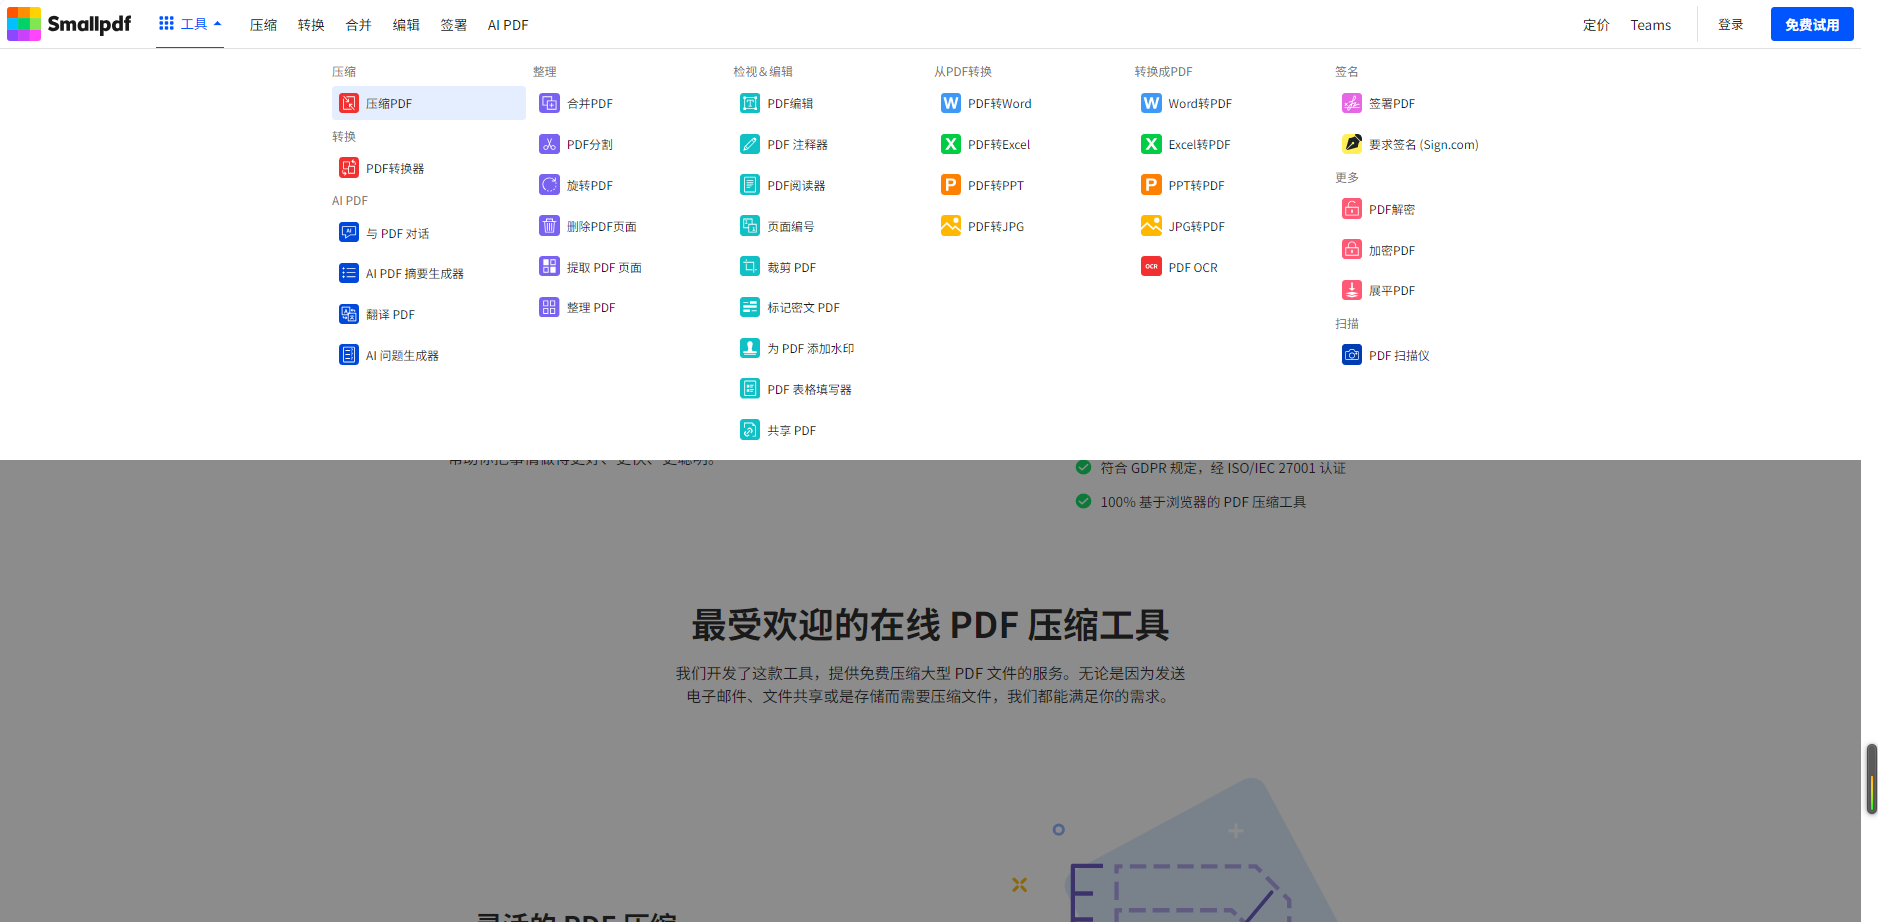Open the 转换 navigation menu
Viewport: 1878px width, 922px height.
point(311,25)
